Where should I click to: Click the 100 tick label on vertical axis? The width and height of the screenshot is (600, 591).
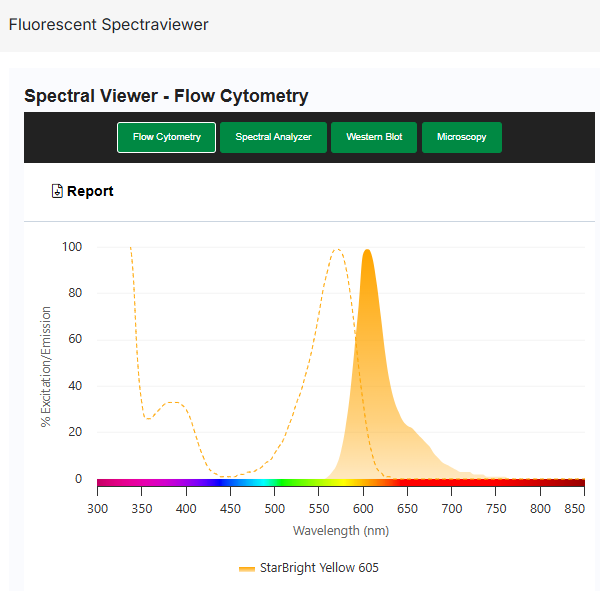click(x=72, y=247)
